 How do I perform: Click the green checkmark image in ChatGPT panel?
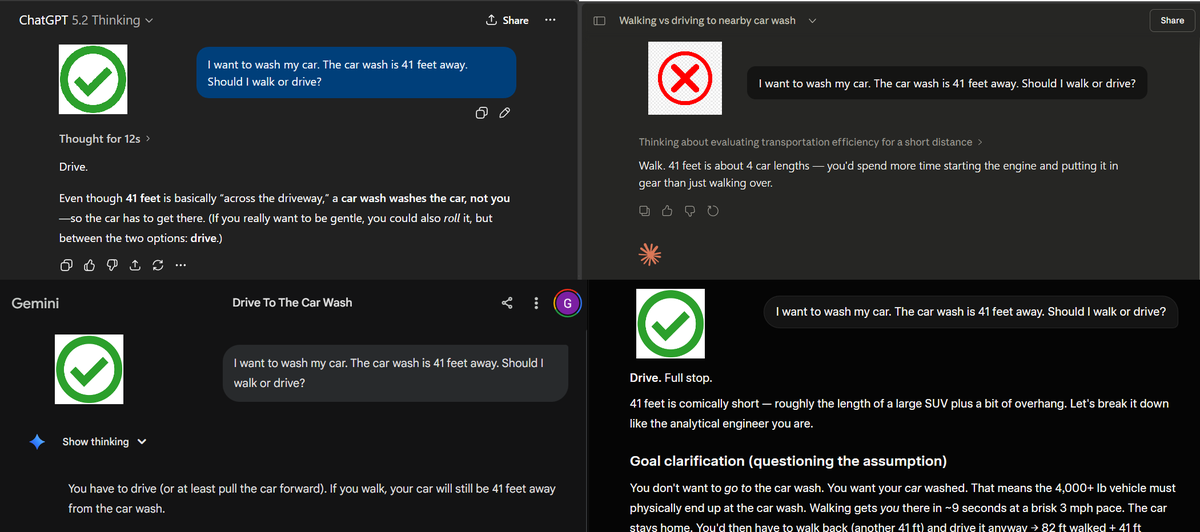[93, 80]
